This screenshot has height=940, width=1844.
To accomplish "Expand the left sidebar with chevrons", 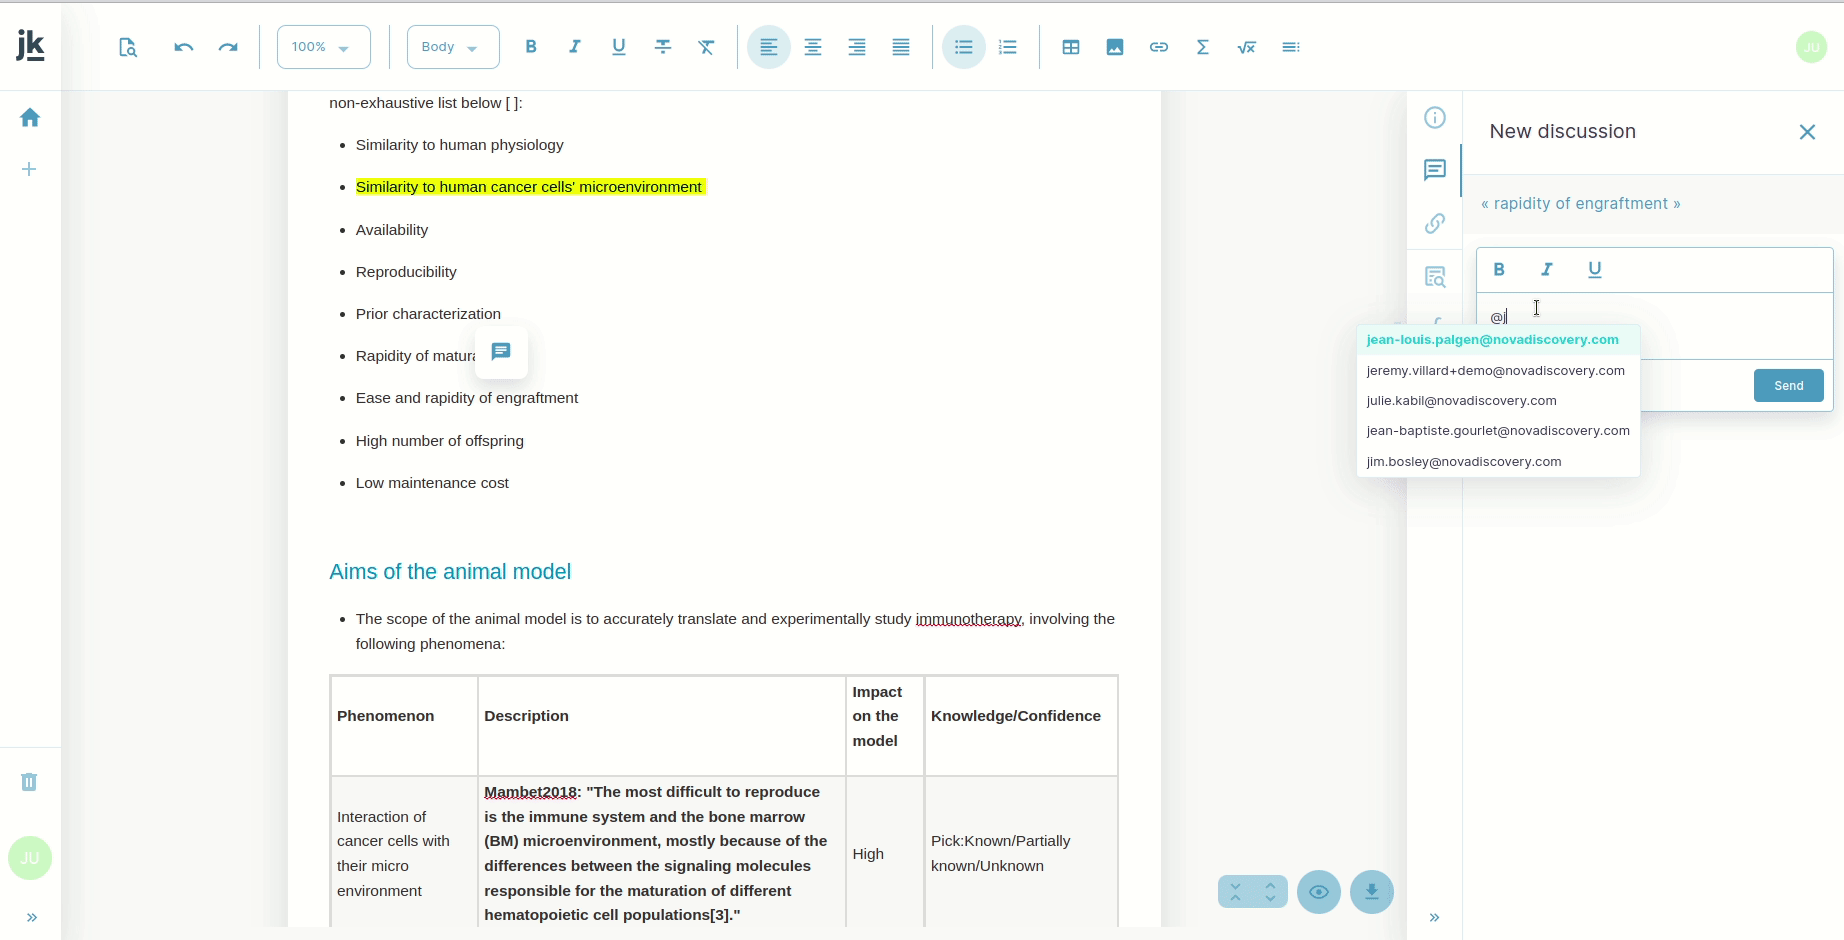I will [x=32, y=917].
